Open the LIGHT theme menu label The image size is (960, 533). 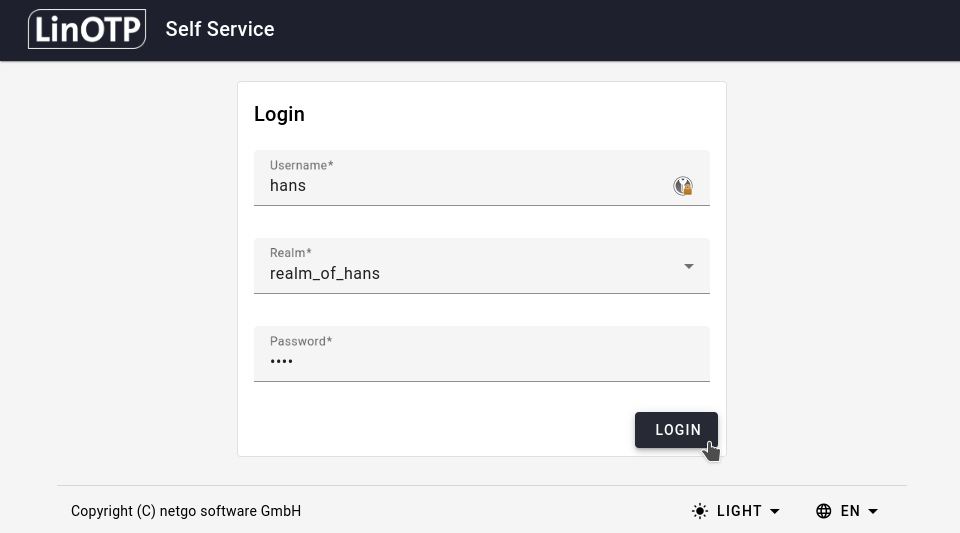point(739,511)
